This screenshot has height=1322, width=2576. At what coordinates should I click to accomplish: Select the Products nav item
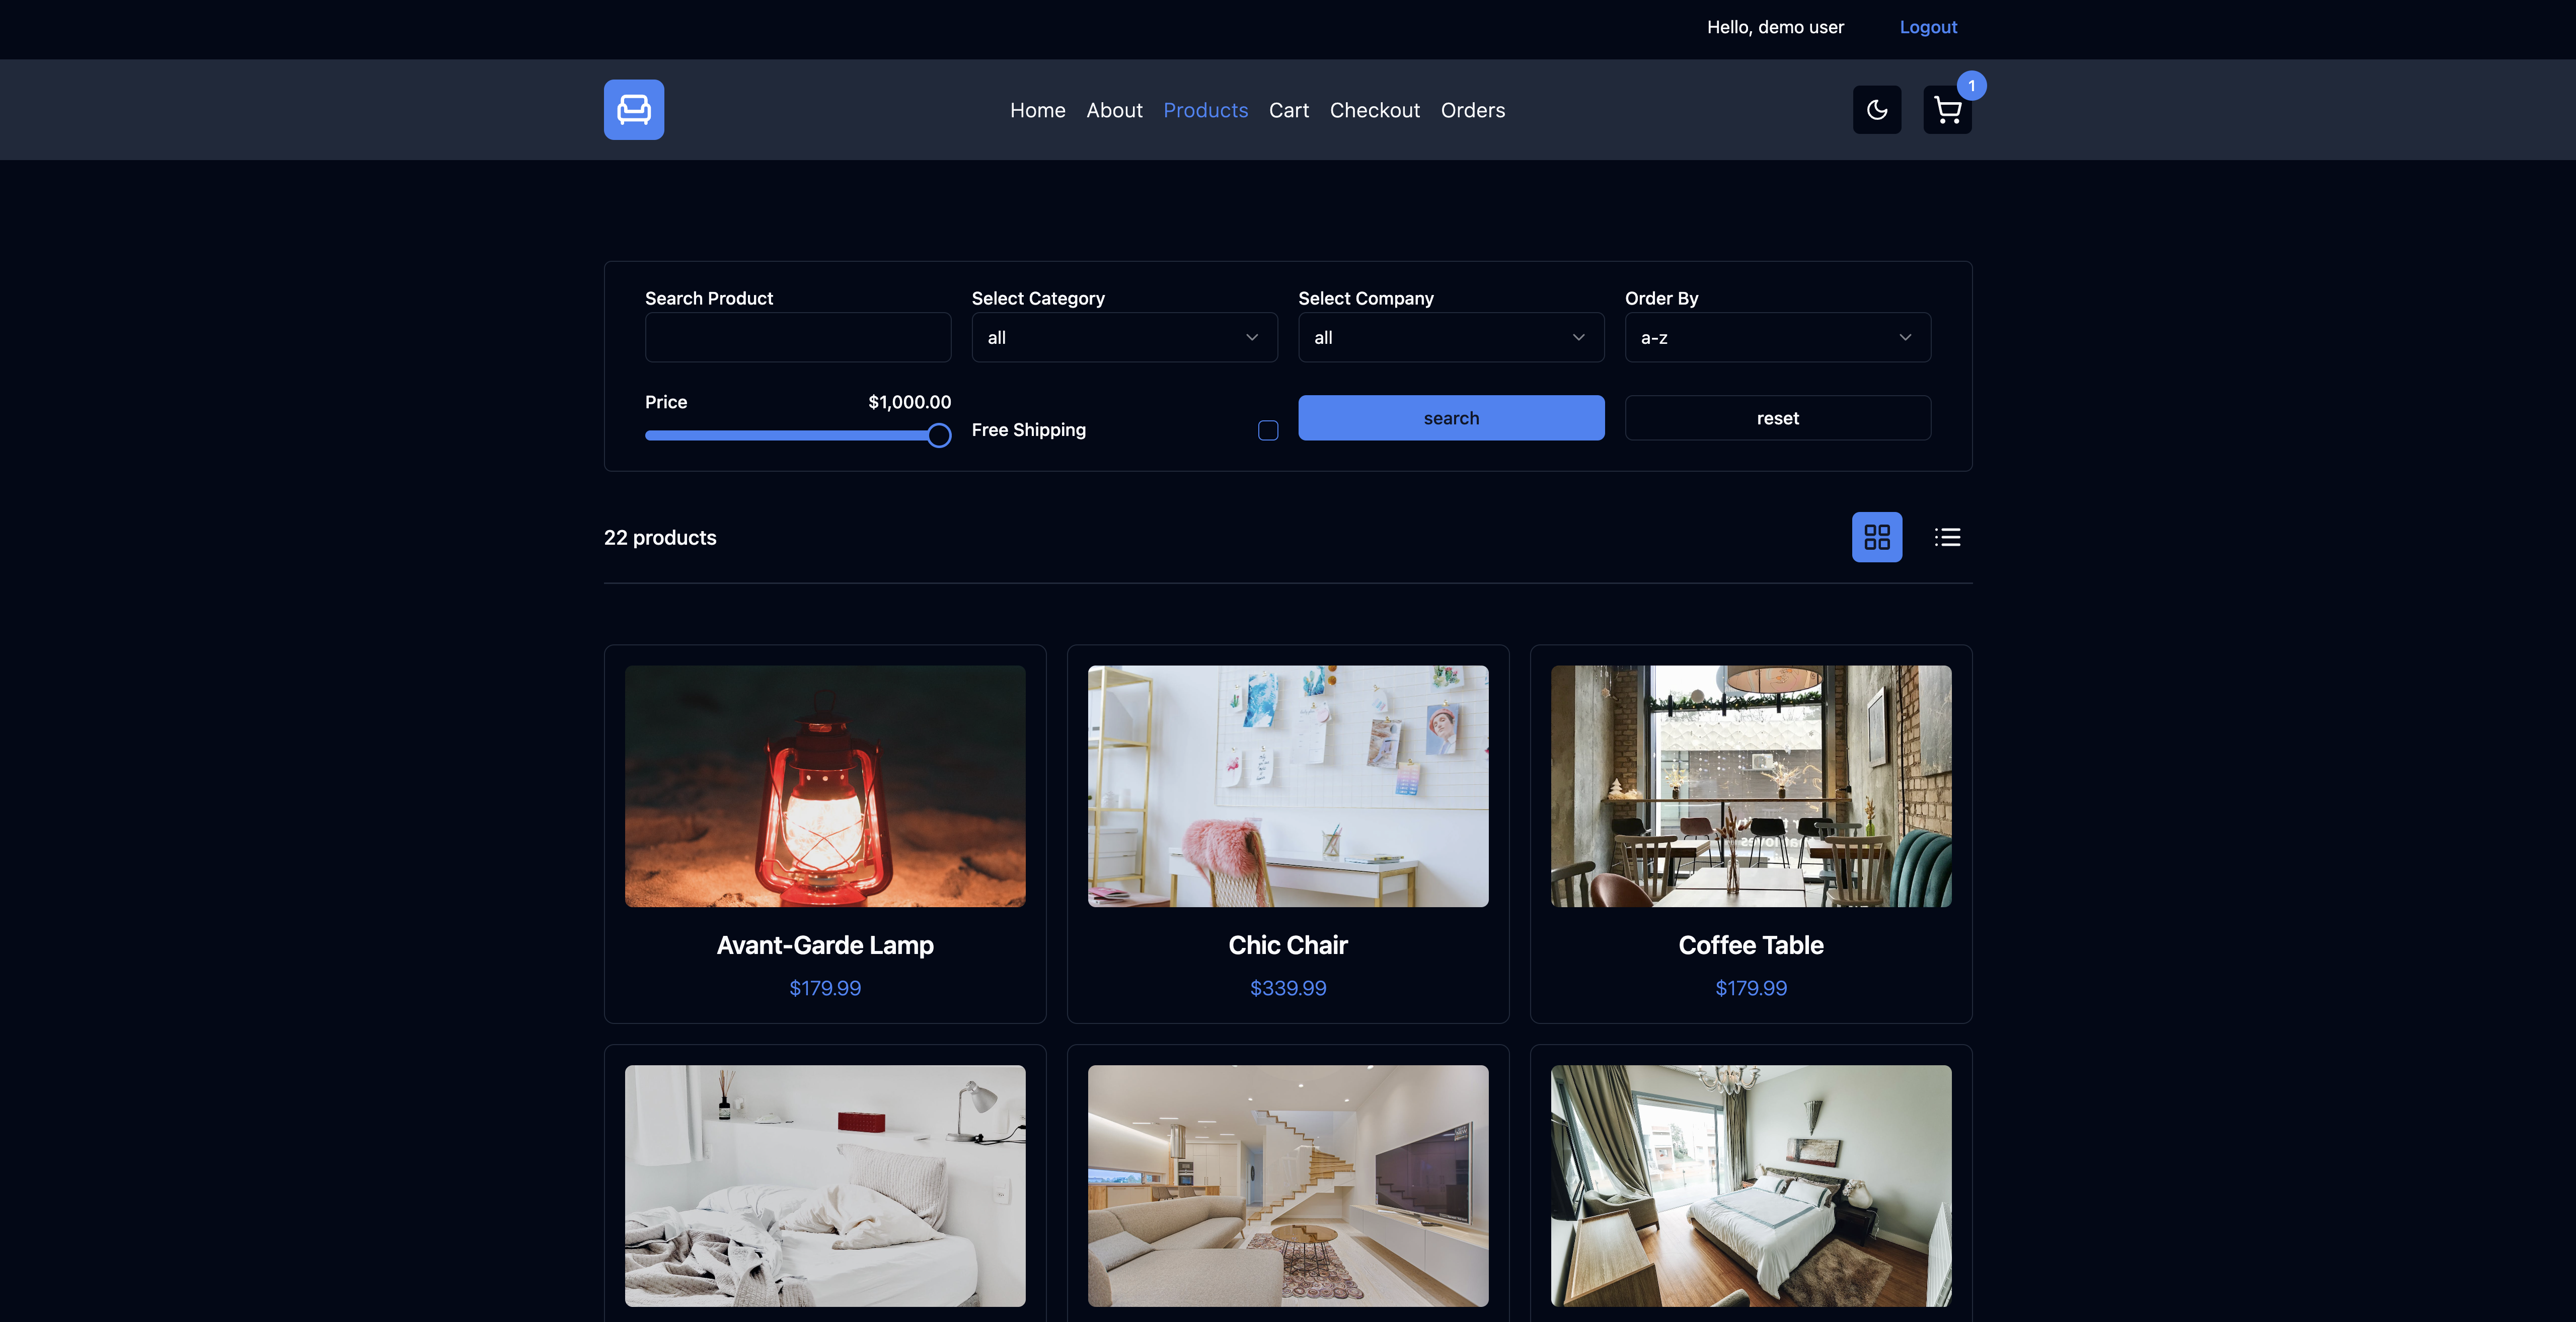click(x=1205, y=110)
